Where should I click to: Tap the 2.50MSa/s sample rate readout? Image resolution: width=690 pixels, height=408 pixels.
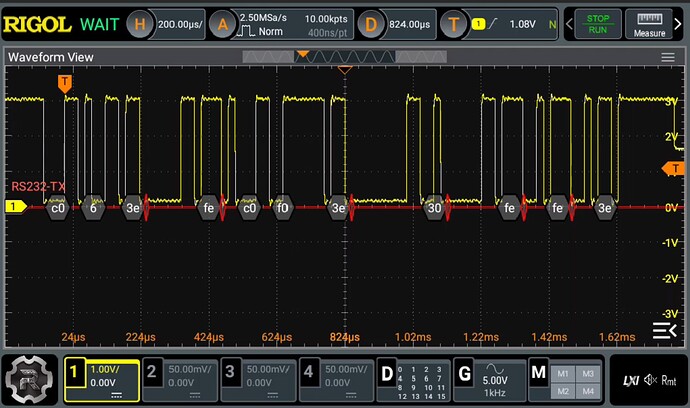point(263,18)
